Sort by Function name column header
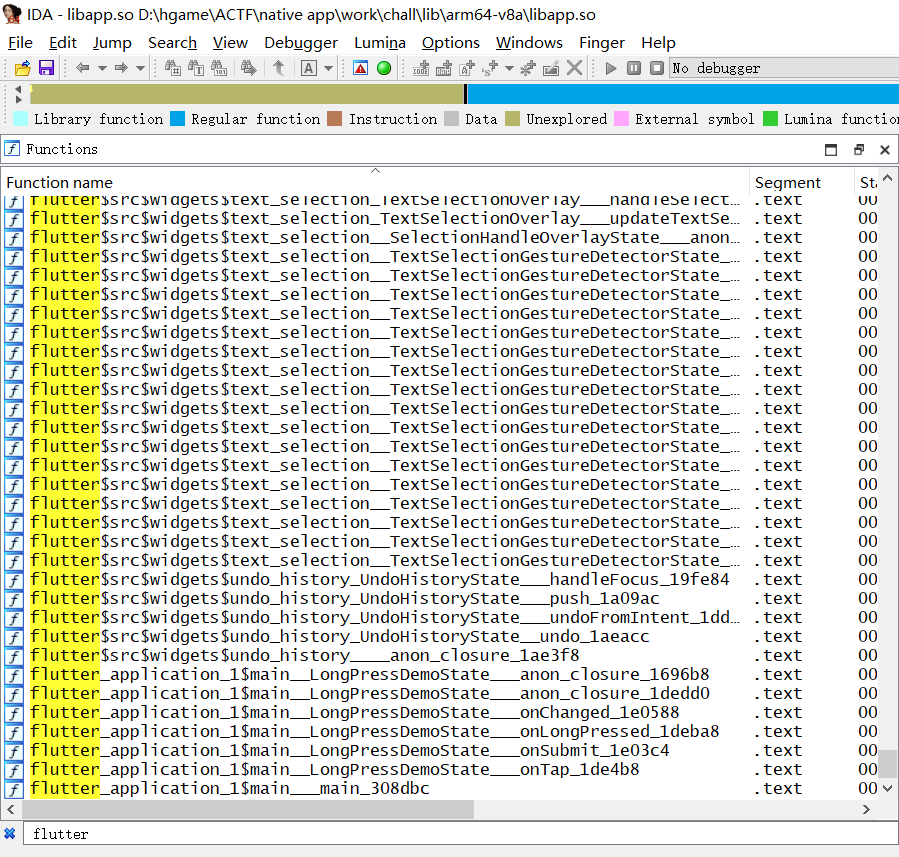This screenshot has height=857, width=899. click(60, 182)
